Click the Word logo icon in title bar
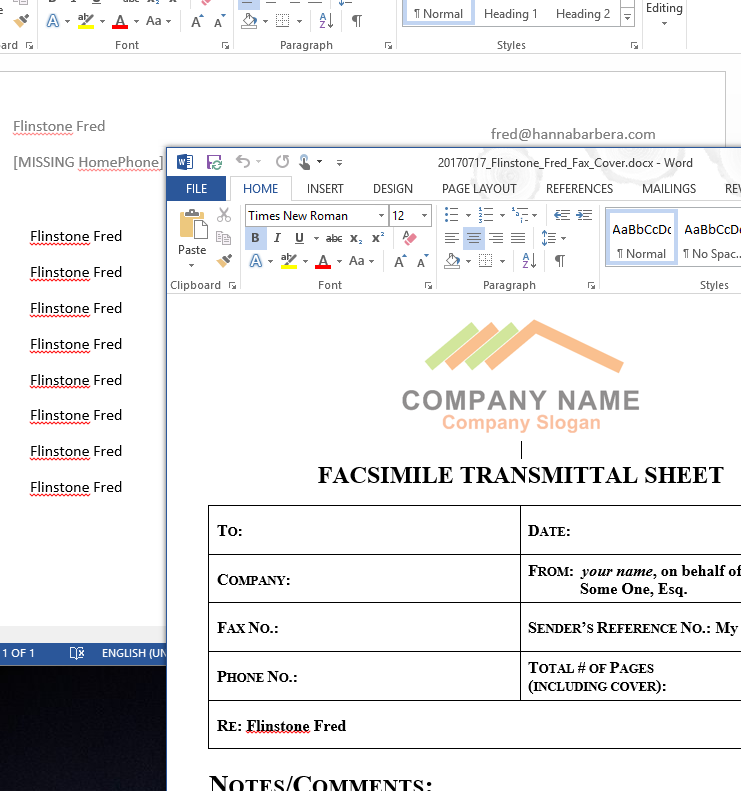The width and height of the screenshot is (741, 791). tap(185, 162)
